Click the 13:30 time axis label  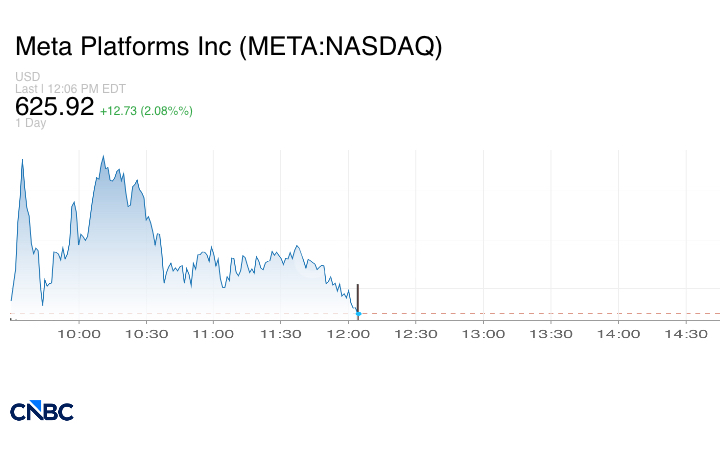(x=551, y=334)
